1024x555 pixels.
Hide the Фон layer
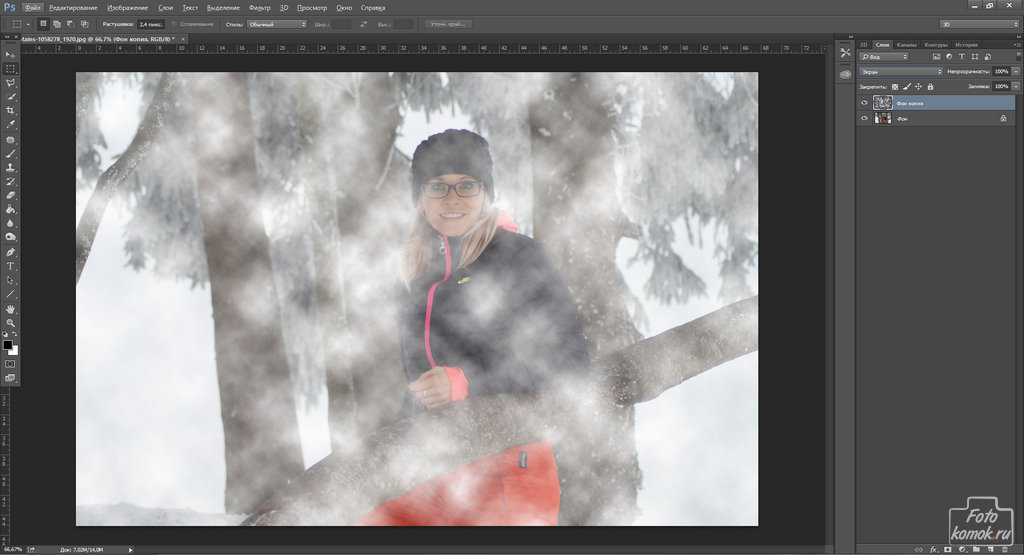(864, 118)
